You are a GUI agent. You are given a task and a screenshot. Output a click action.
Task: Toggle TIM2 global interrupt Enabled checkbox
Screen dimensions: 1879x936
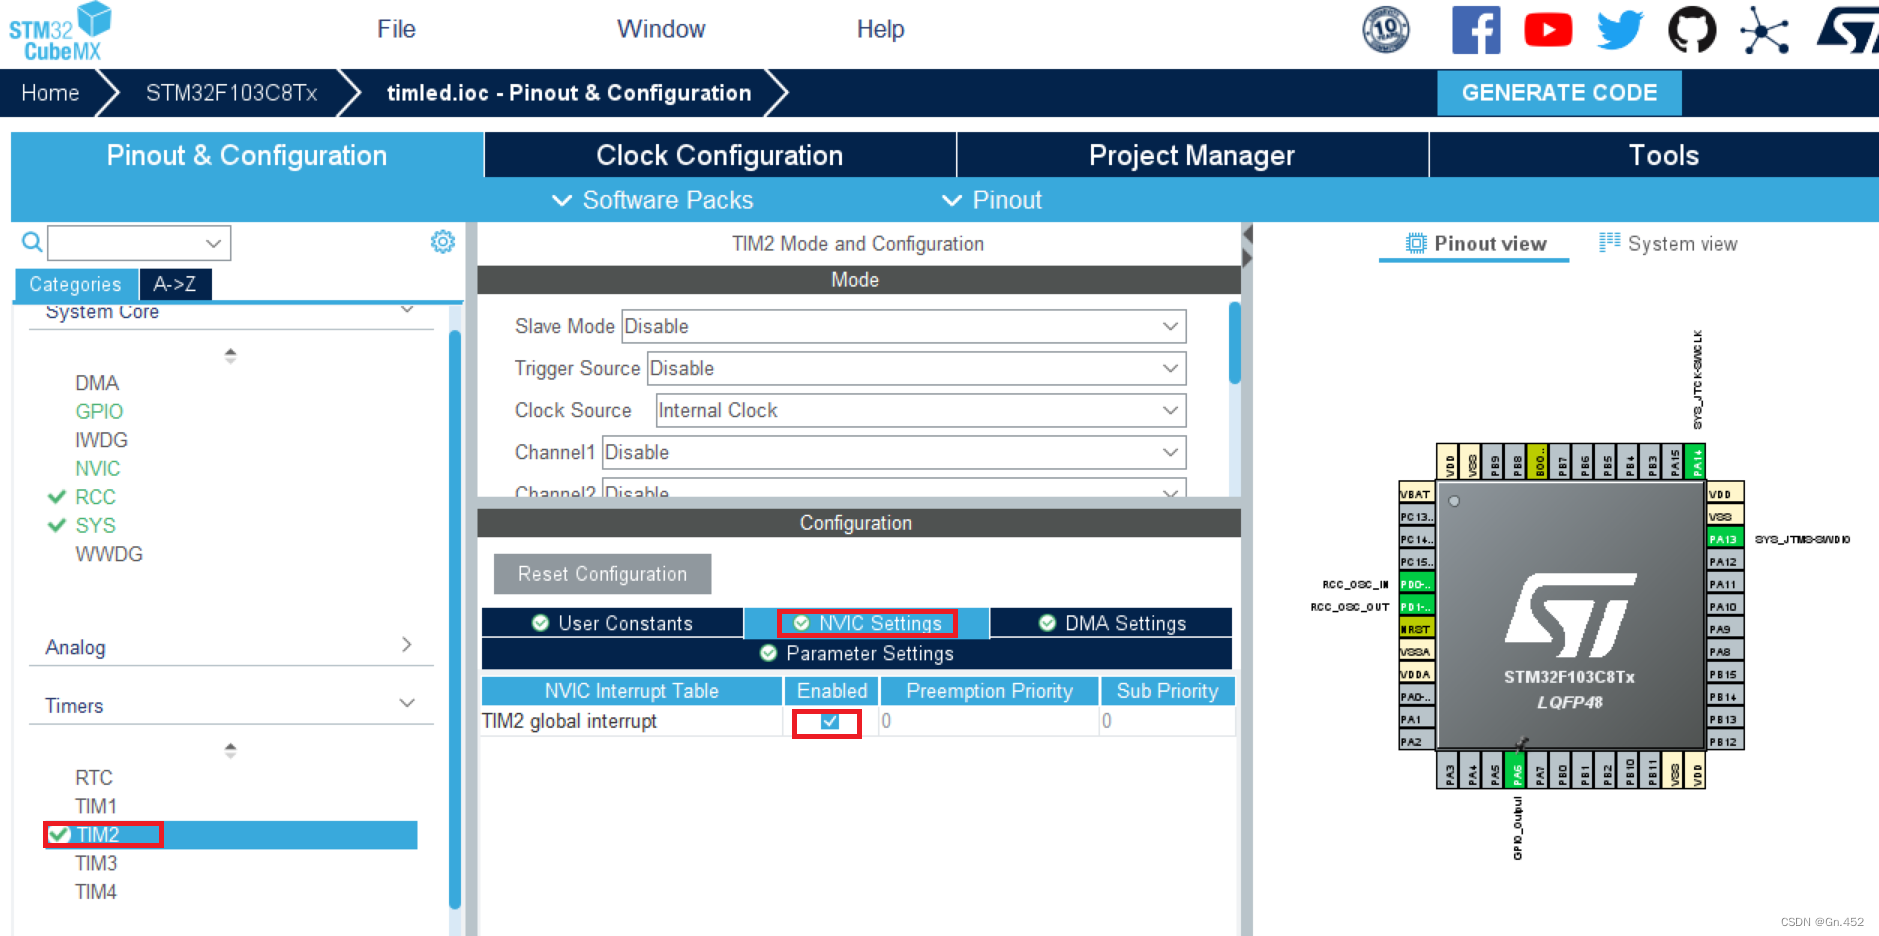829,721
